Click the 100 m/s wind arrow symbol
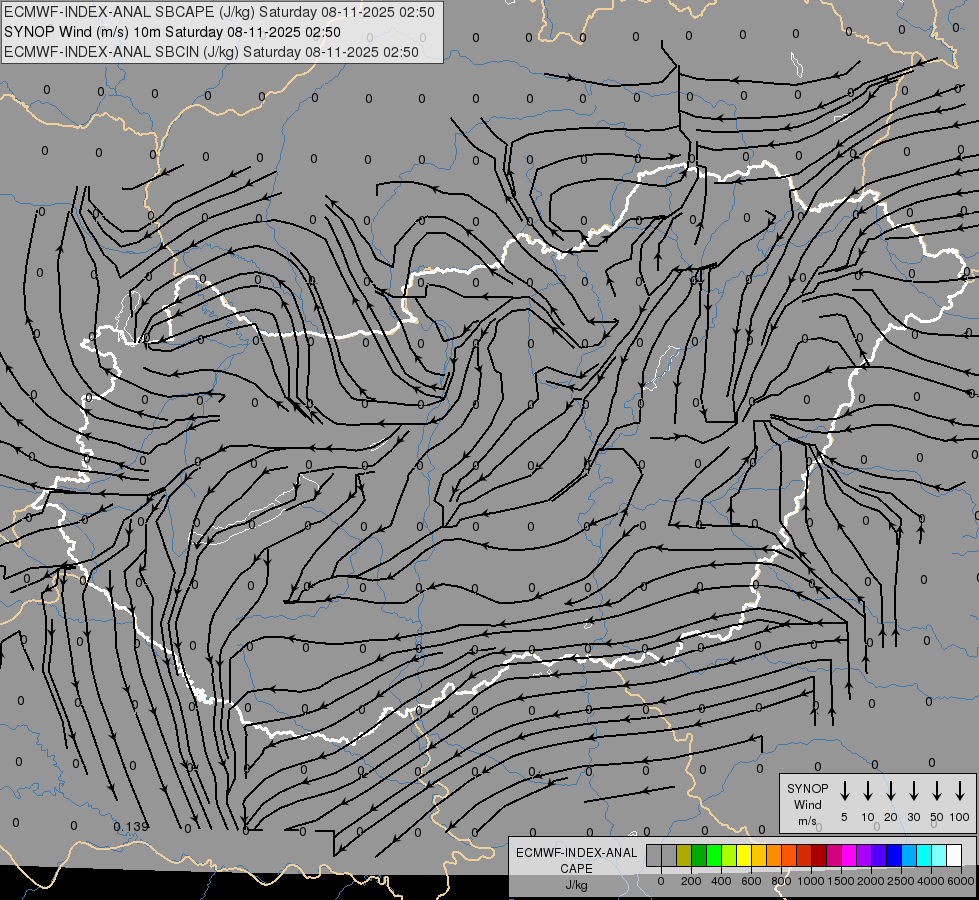Viewport: 979px width, 900px height. coord(960,790)
